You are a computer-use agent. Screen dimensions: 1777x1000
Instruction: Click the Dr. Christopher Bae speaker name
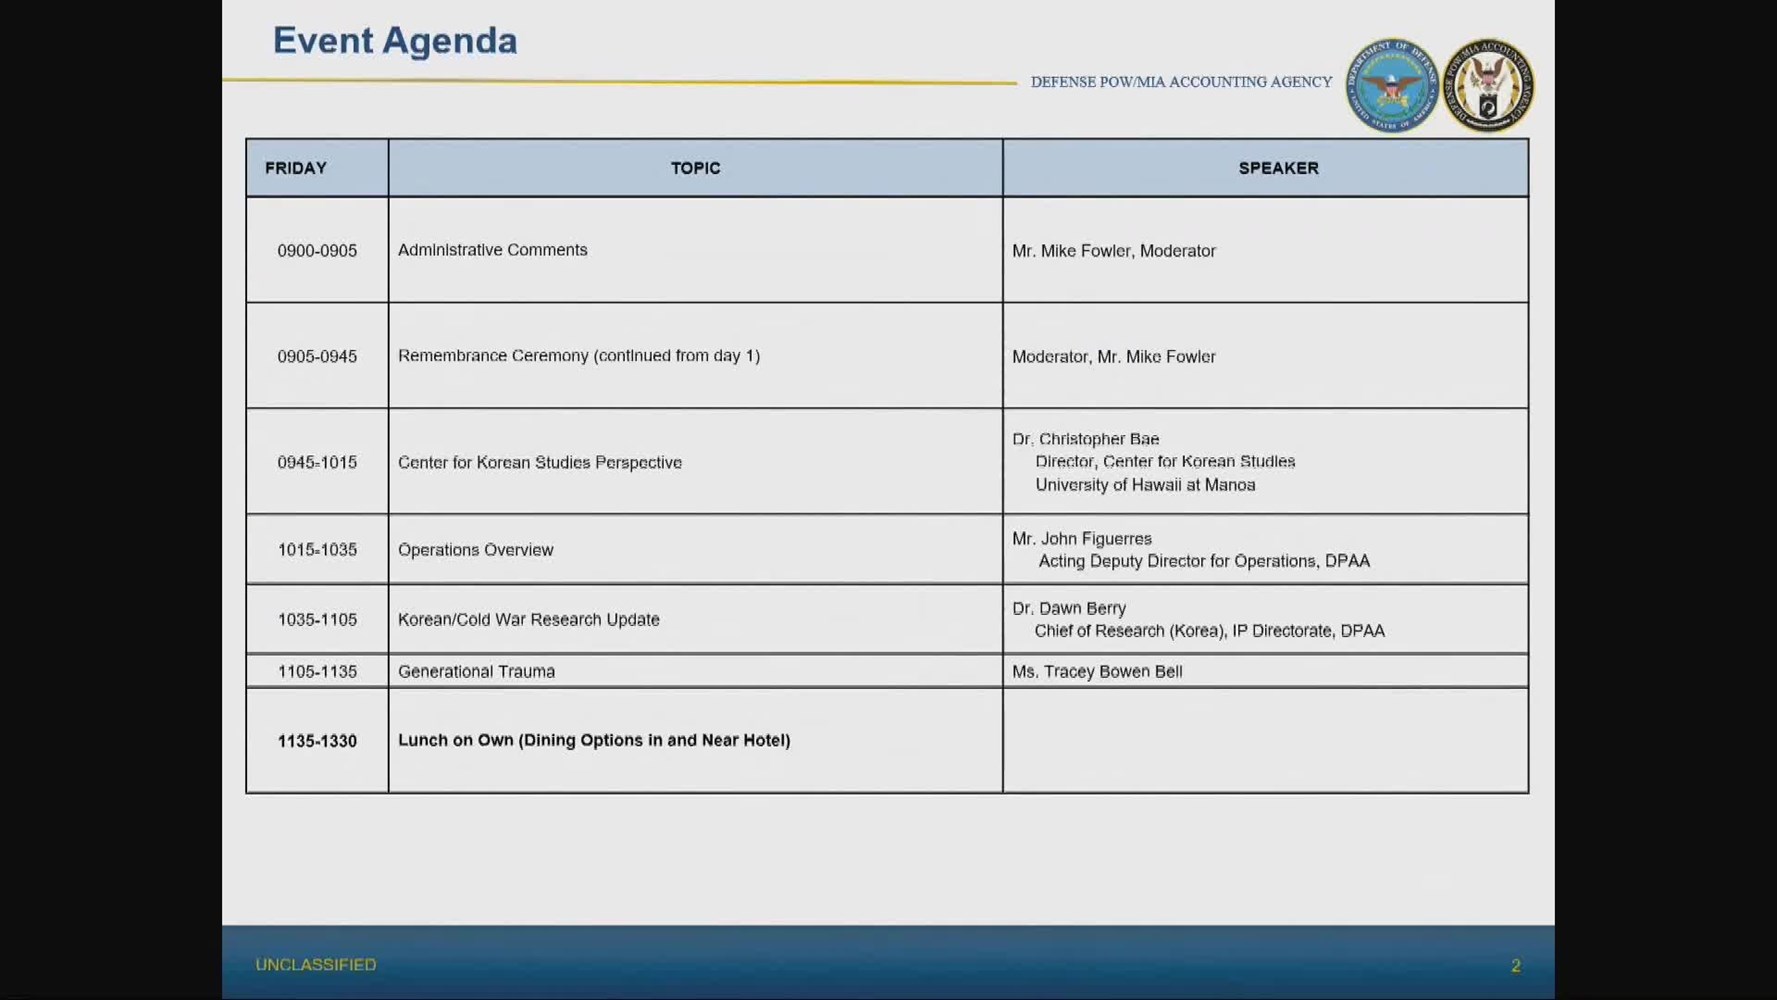(1085, 439)
